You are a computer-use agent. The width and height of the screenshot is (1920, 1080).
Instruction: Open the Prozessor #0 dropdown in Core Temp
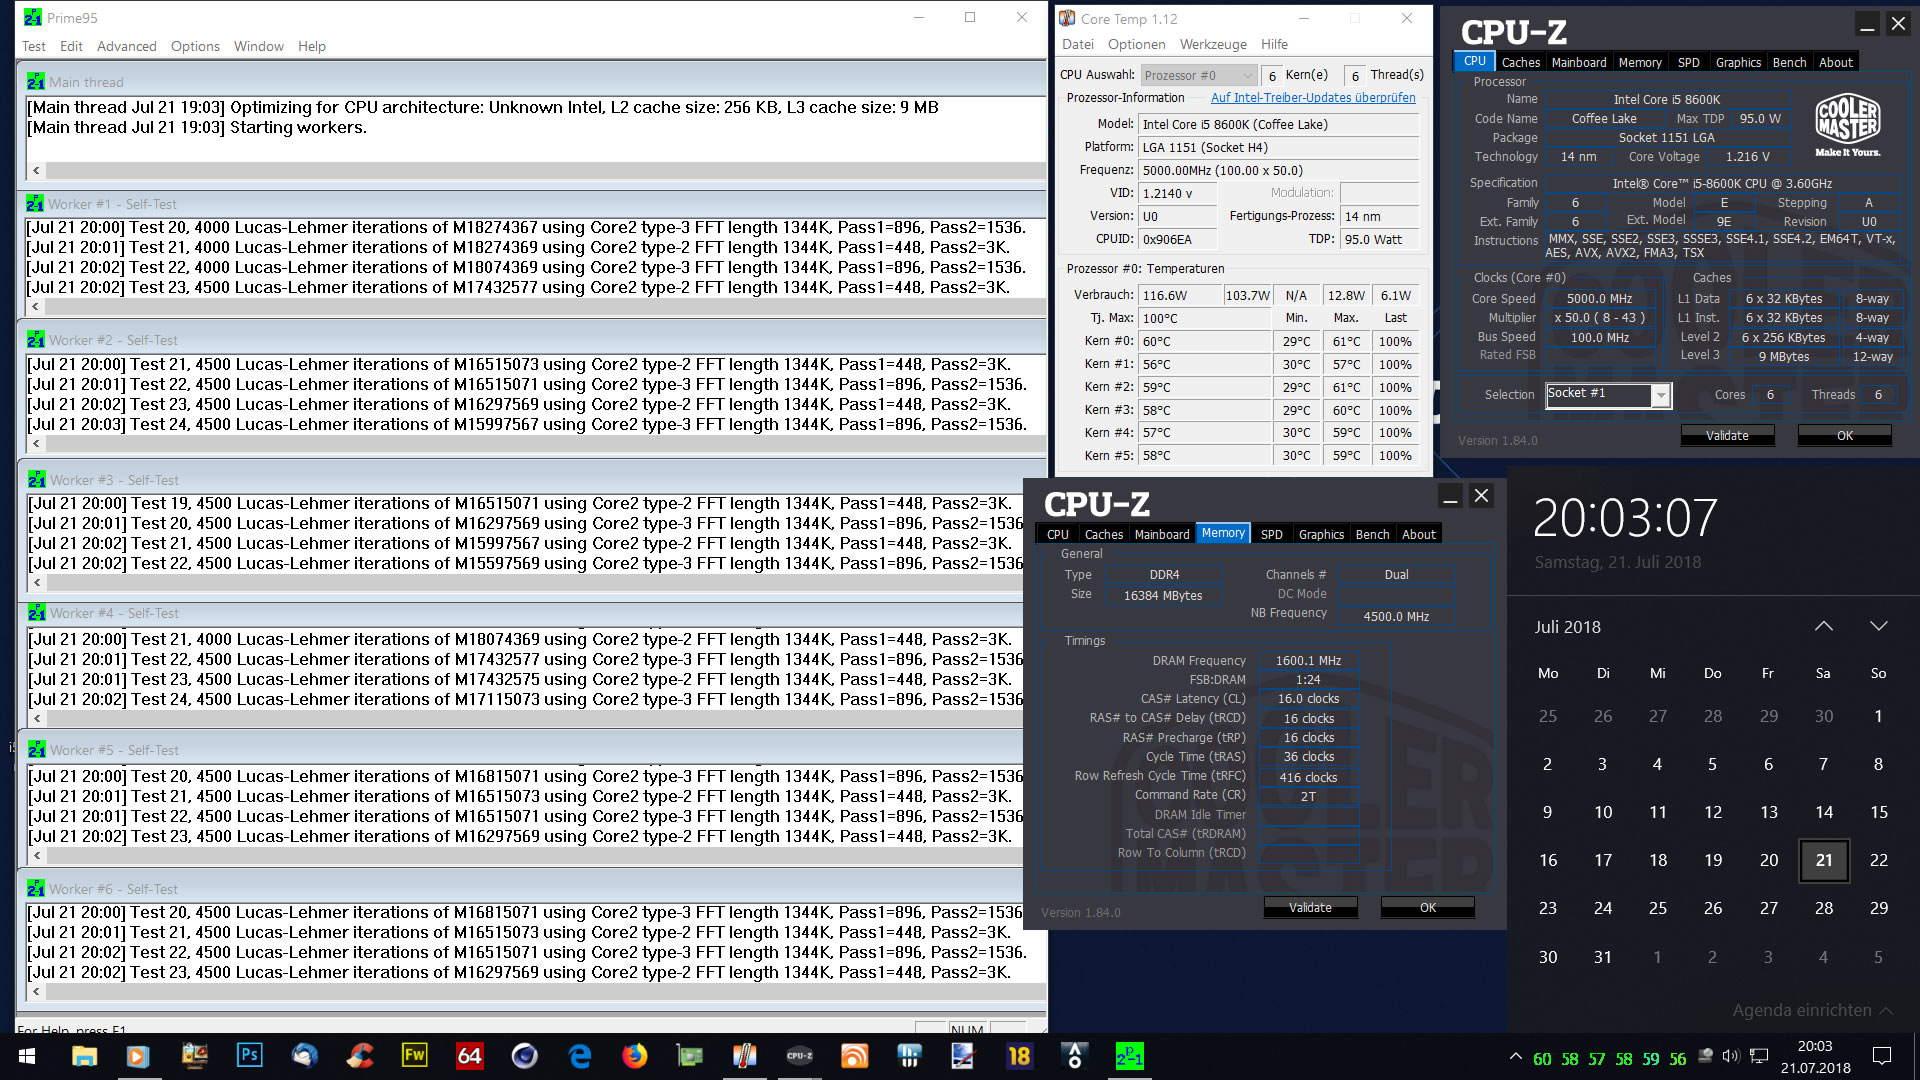pos(1198,75)
